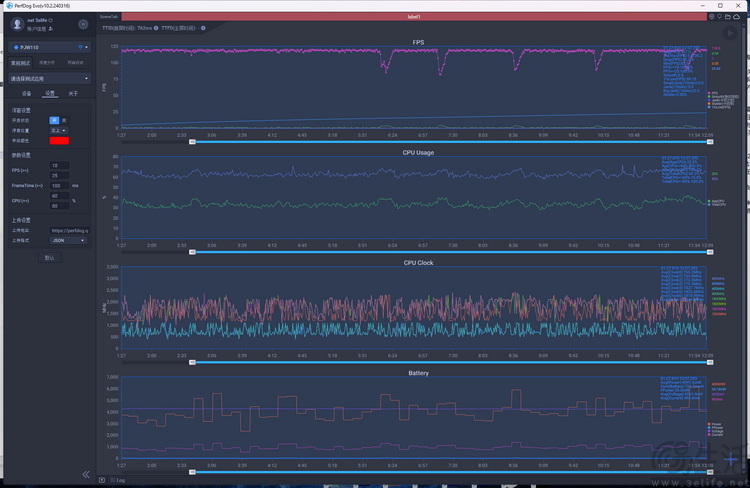Toggle FPS series in FPS chart legend
Screen dimensions: 750x488
(712, 93)
